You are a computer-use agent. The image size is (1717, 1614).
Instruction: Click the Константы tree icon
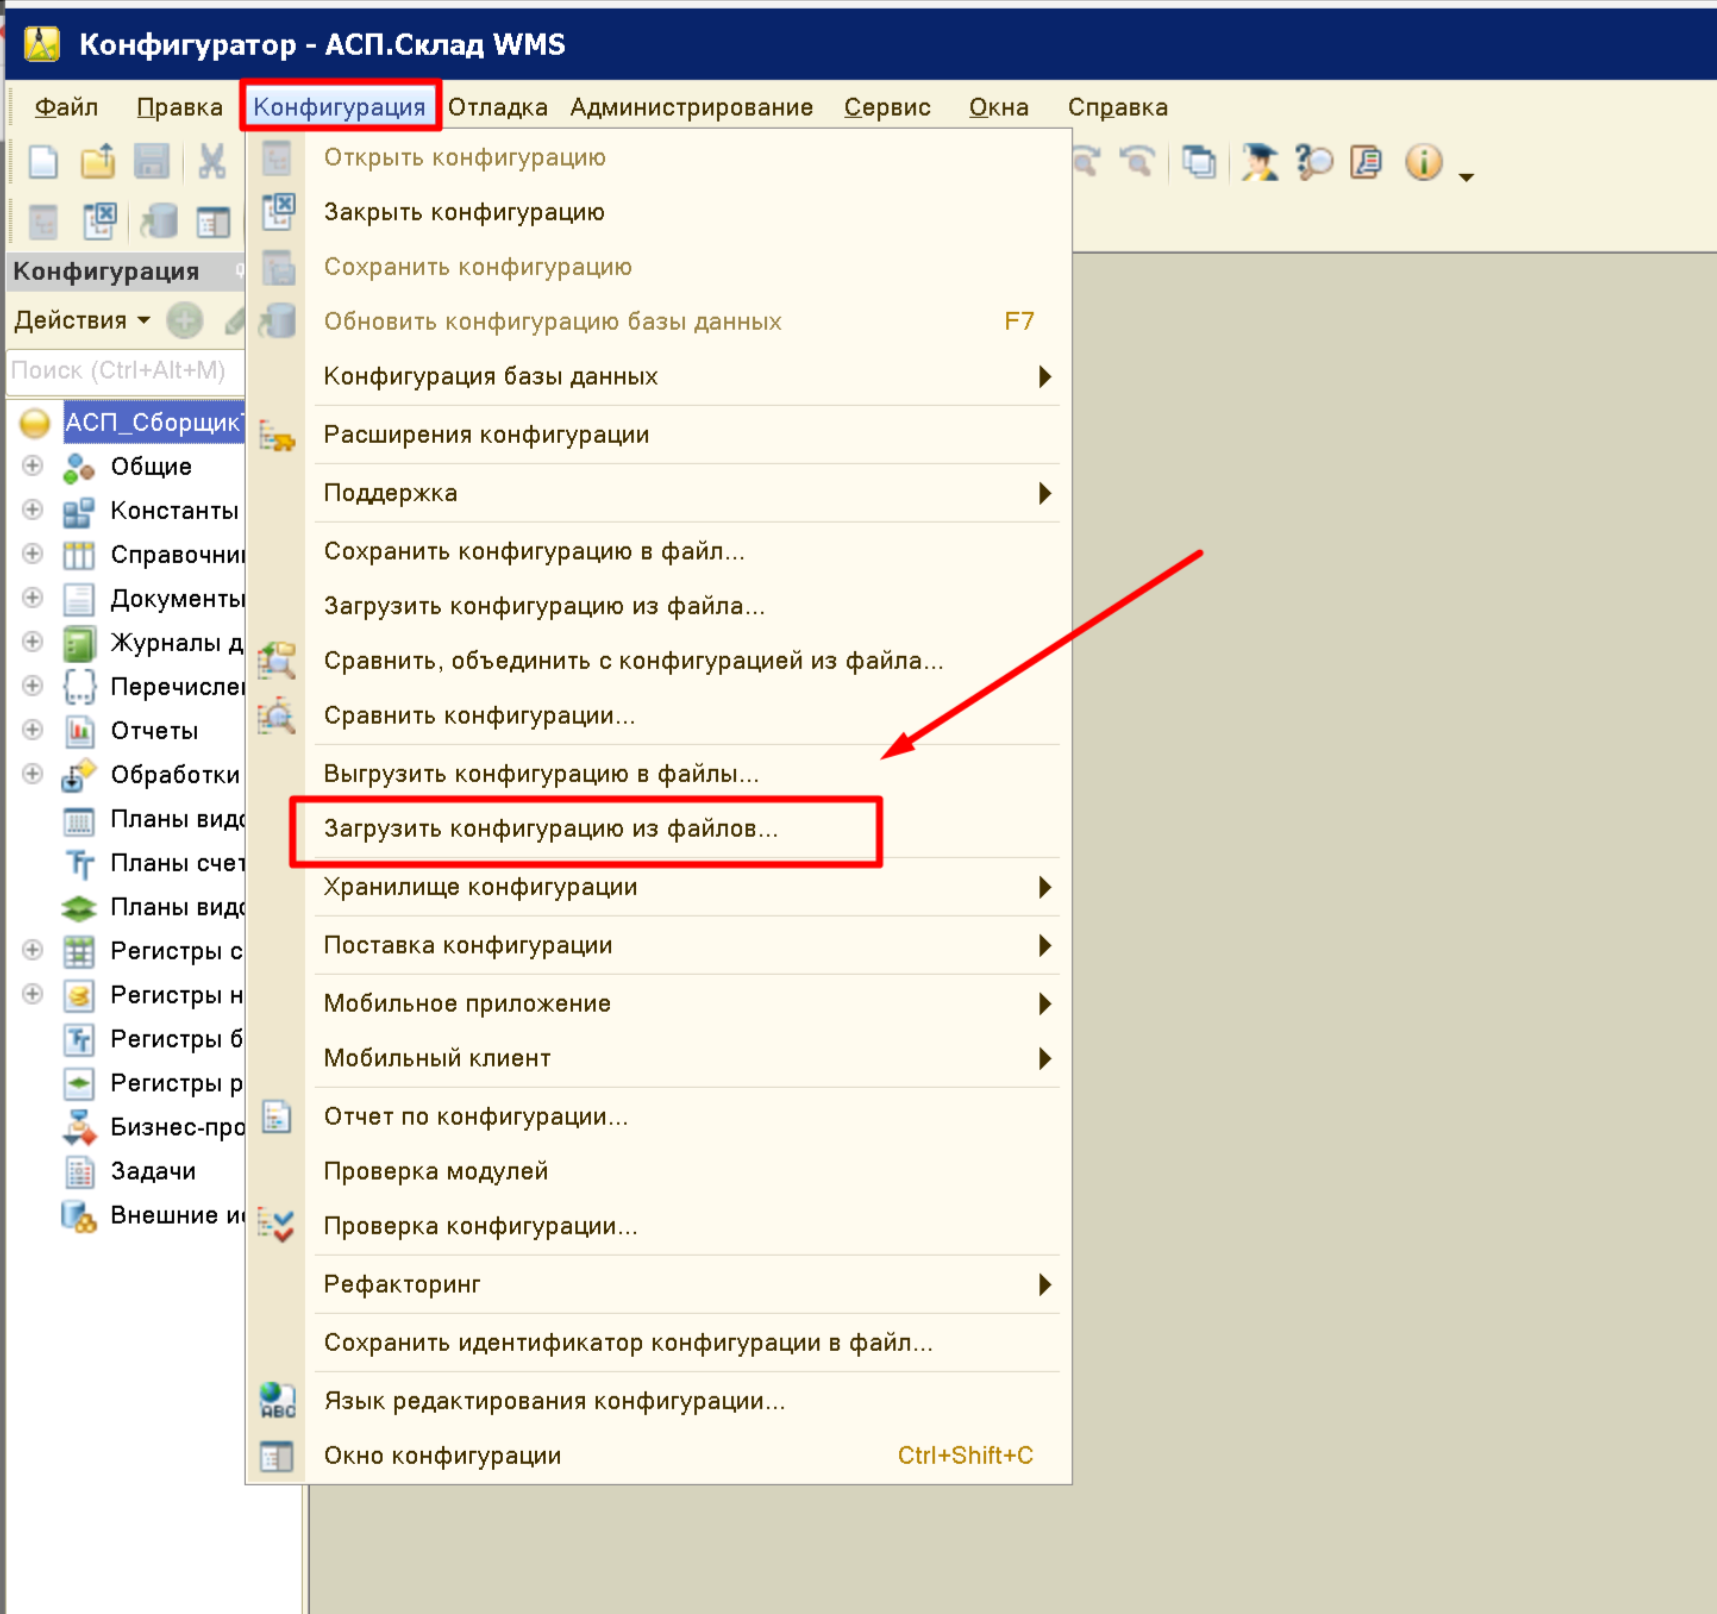point(78,511)
